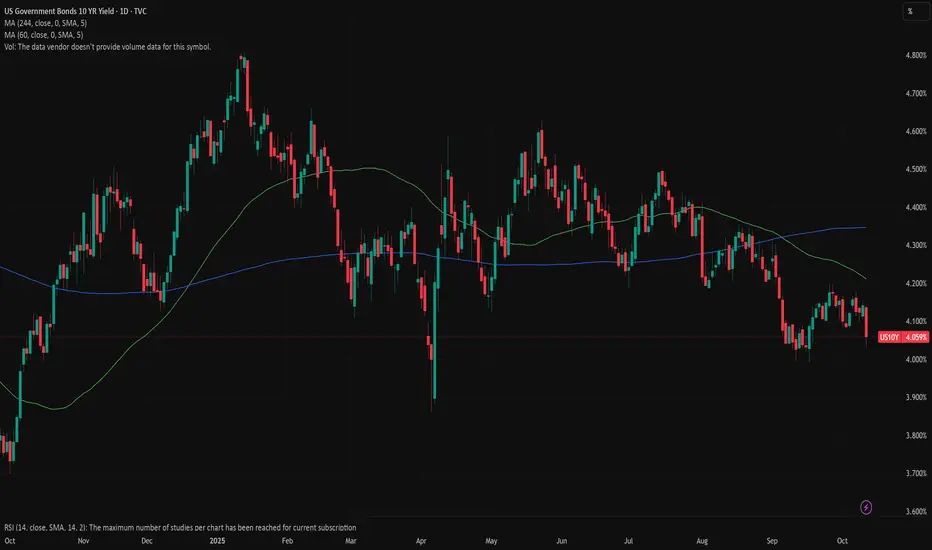This screenshot has width=932, height=550.
Task: Click the Apr label on time axis
Action: point(421,541)
